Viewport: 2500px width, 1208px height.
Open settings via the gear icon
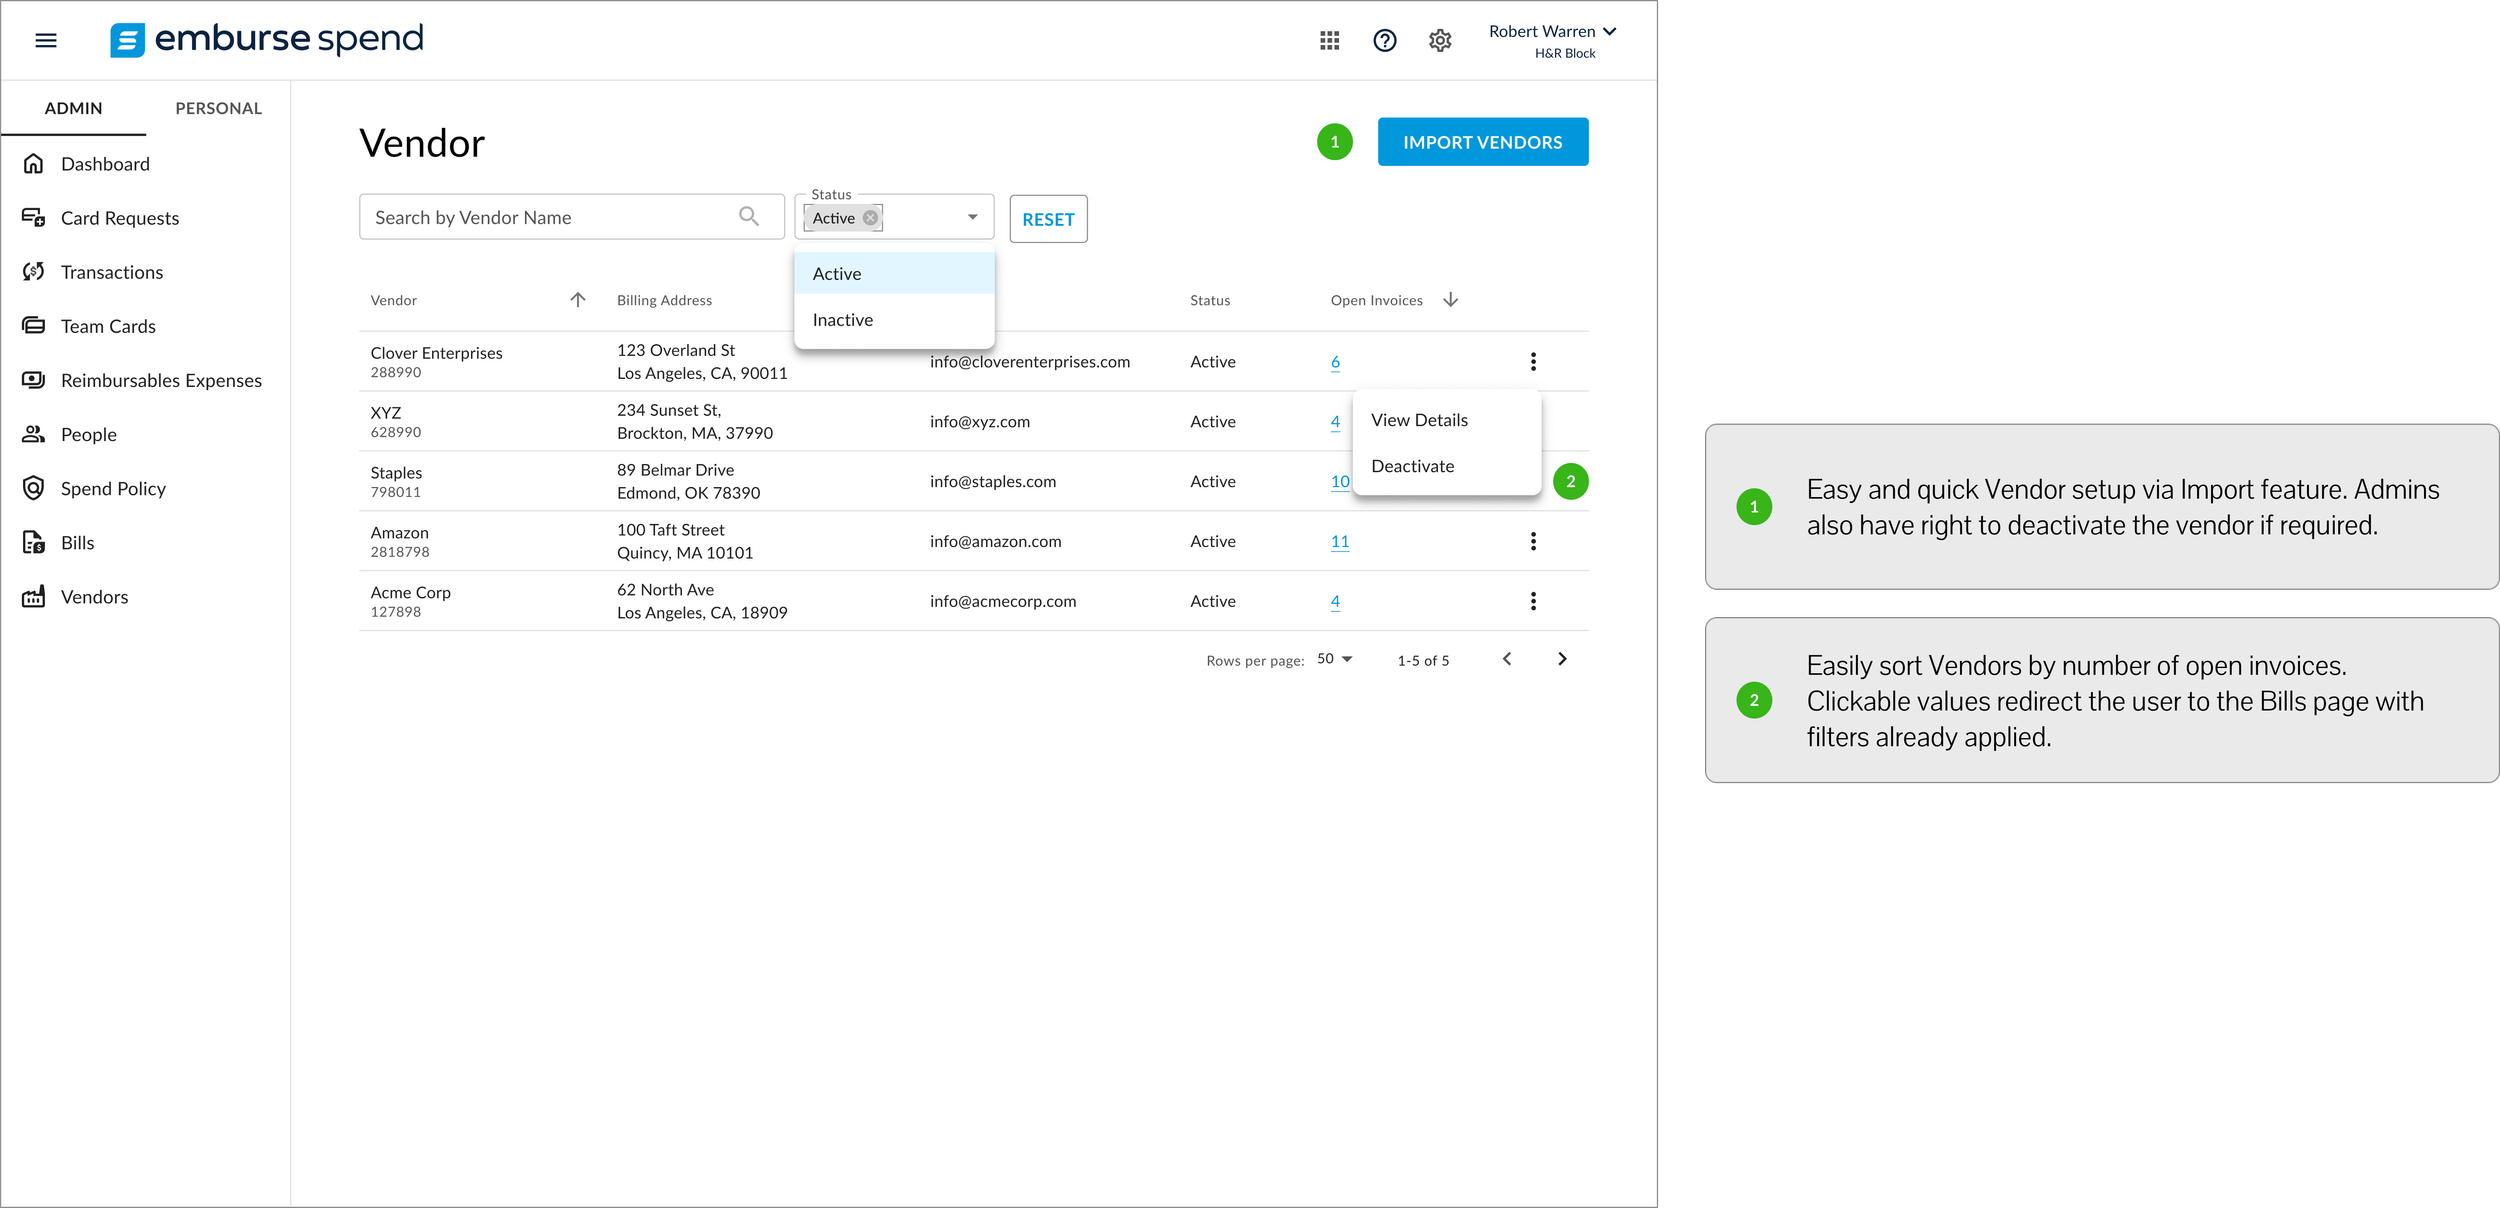point(1439,40)
